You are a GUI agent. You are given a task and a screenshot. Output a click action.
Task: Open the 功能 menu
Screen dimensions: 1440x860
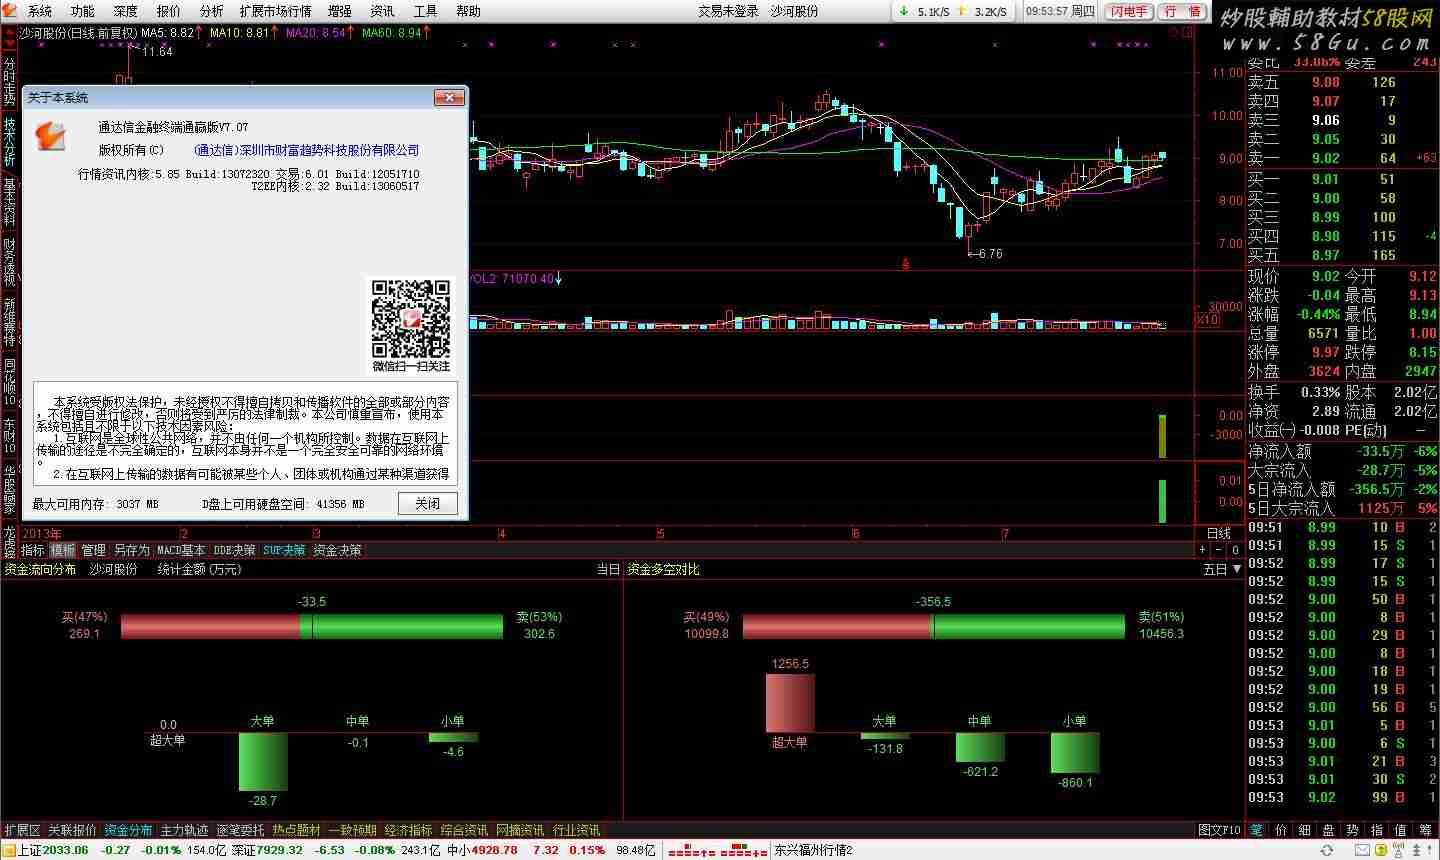coord(82,11)
